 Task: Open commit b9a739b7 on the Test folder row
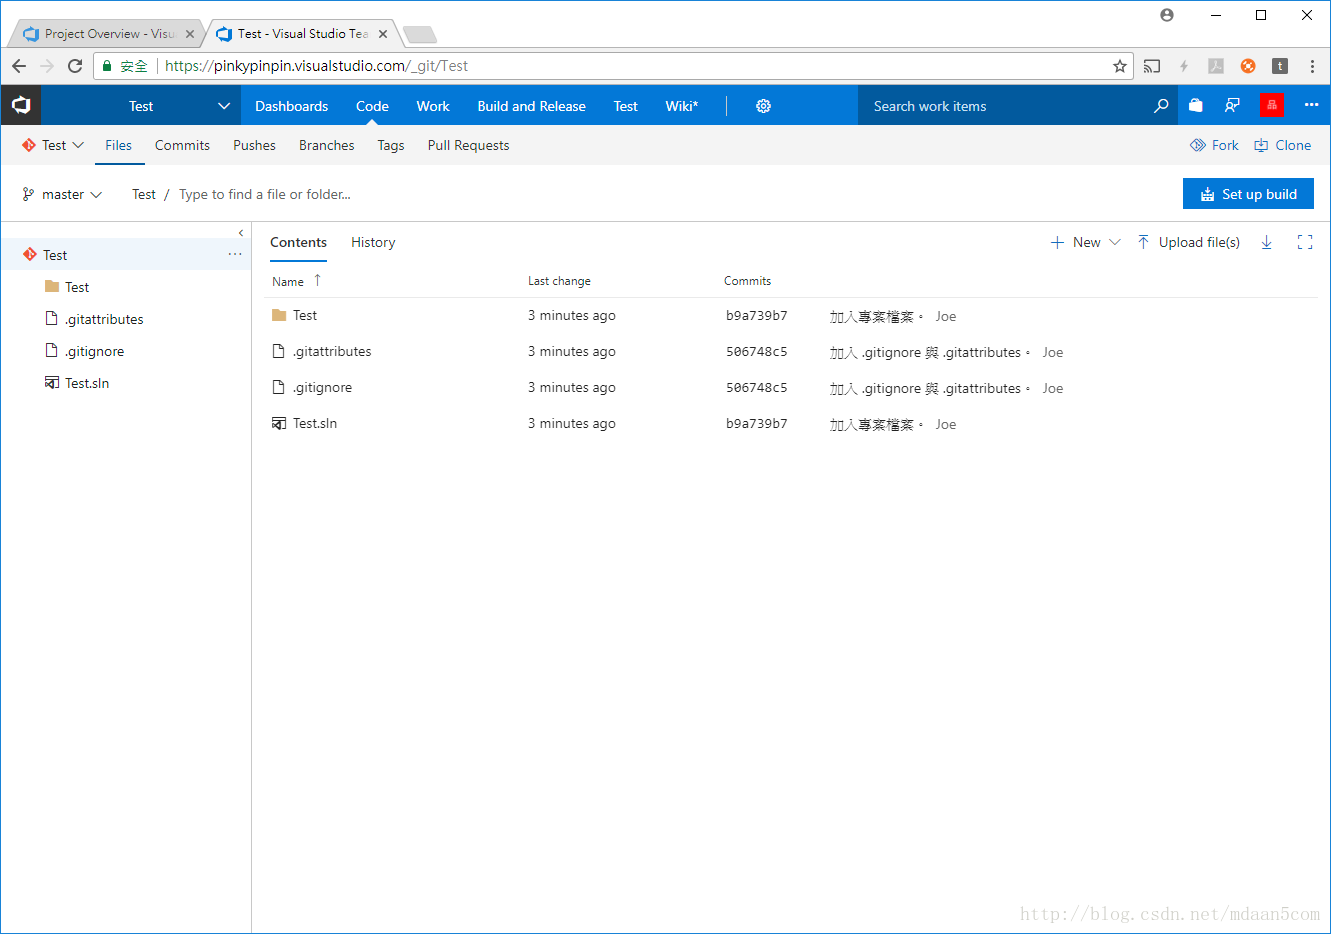pos(756,316)
